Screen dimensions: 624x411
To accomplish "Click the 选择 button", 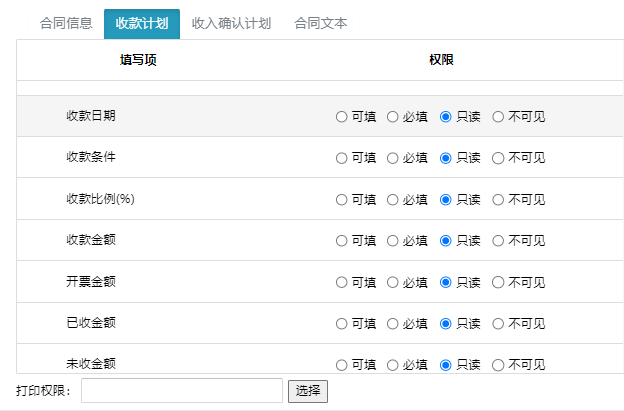I will click(308, 391).
